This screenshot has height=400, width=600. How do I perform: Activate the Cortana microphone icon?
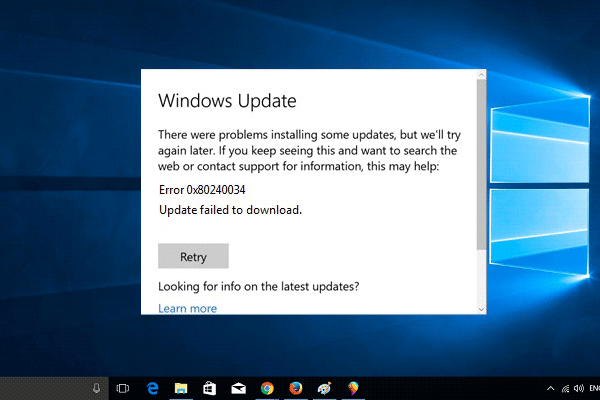tap(97, 387)
